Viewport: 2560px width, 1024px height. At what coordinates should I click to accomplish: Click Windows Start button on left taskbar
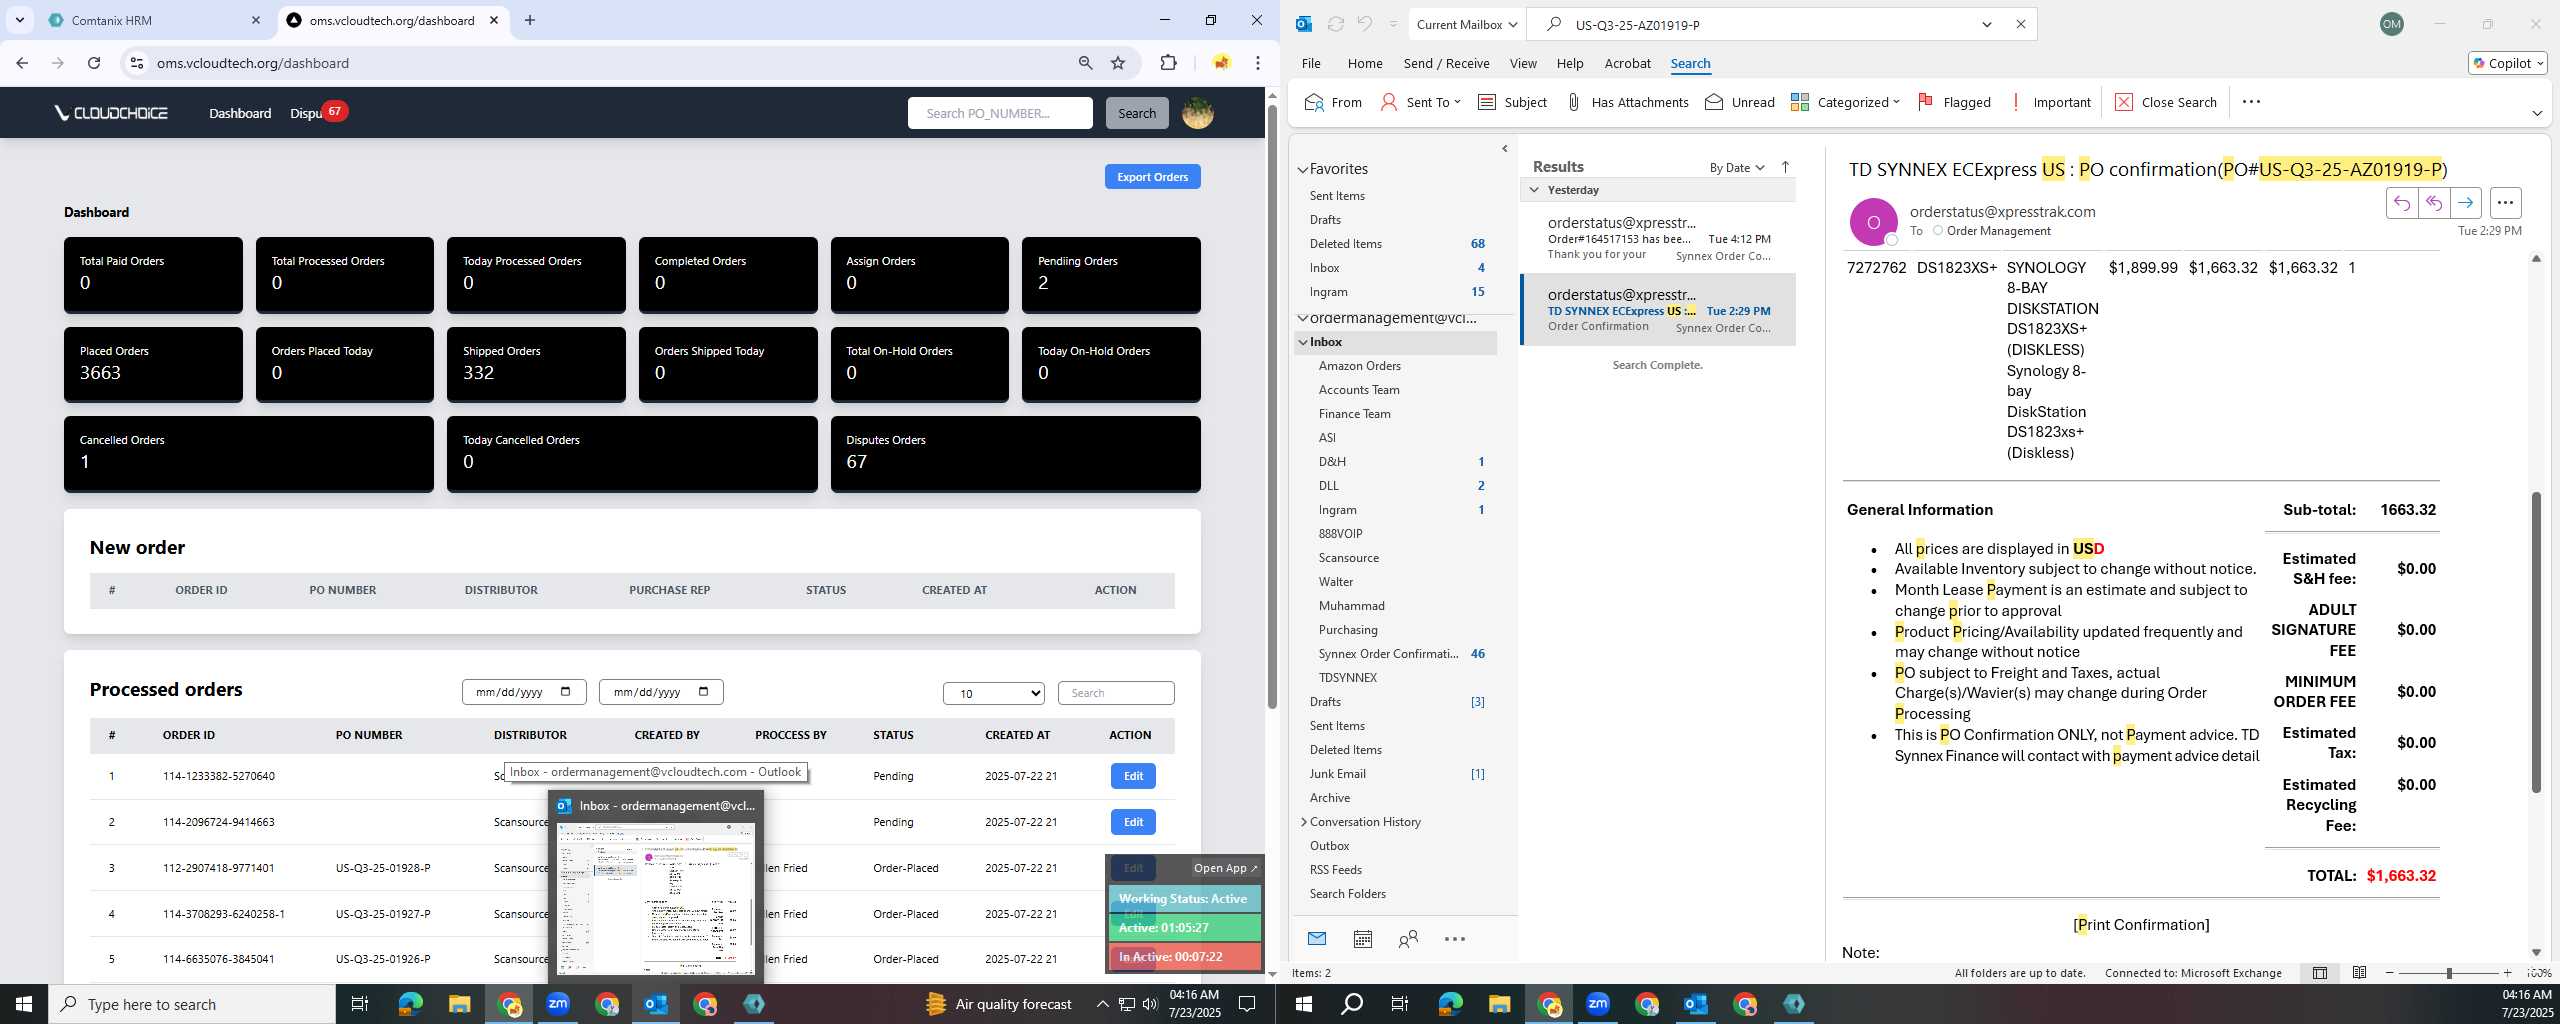tap(24, 1004)
